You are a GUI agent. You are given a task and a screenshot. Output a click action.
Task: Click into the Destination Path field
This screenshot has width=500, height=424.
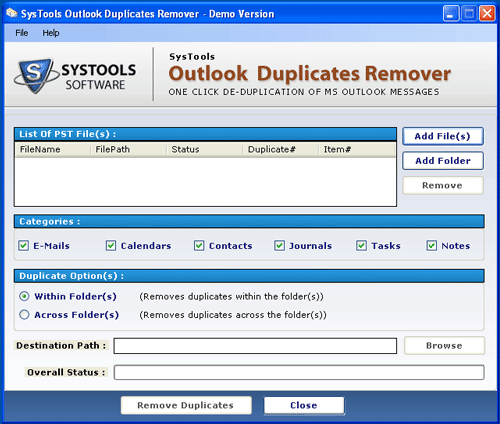(255, 346)
